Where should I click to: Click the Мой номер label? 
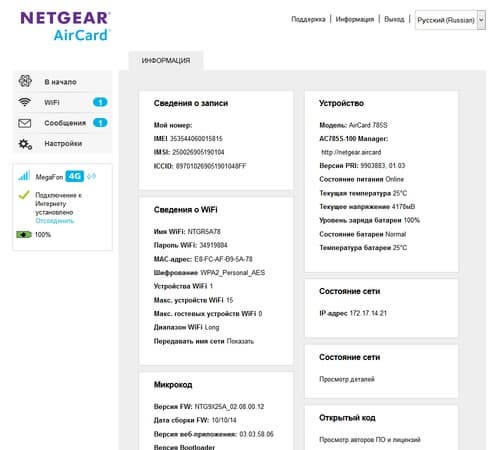point(173,125)
